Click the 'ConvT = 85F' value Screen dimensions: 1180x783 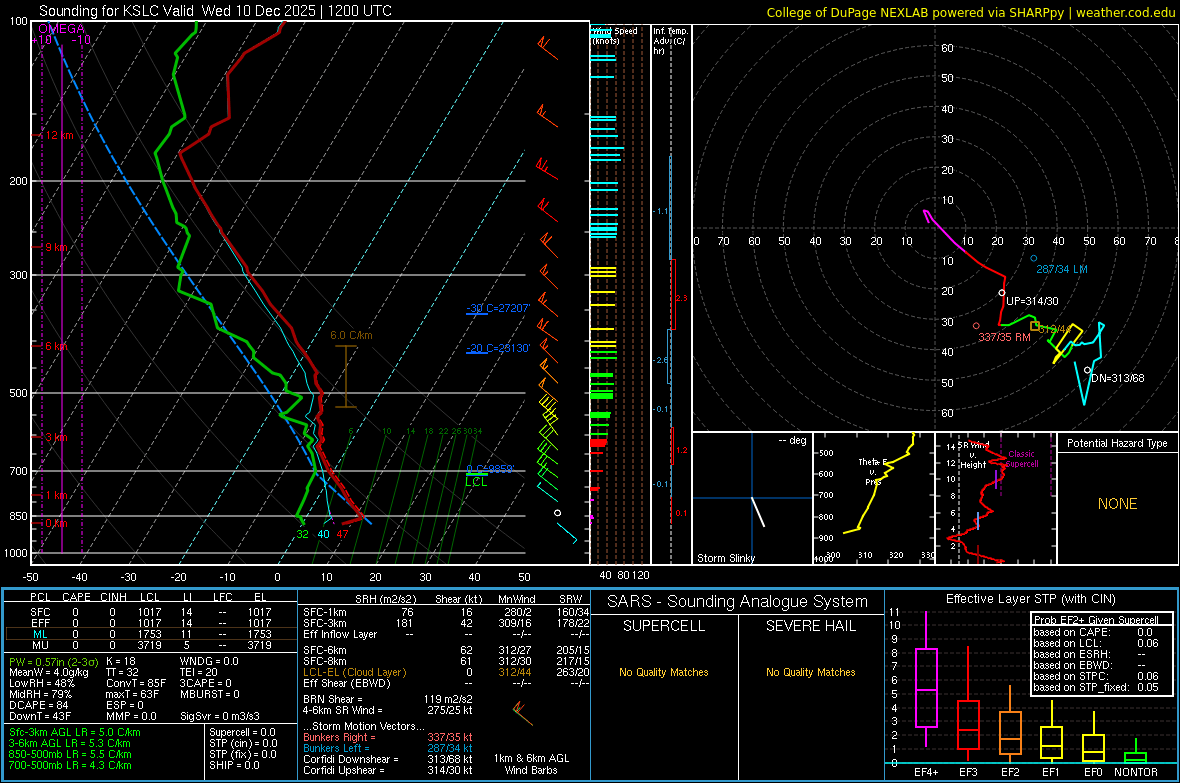(136, 683)
